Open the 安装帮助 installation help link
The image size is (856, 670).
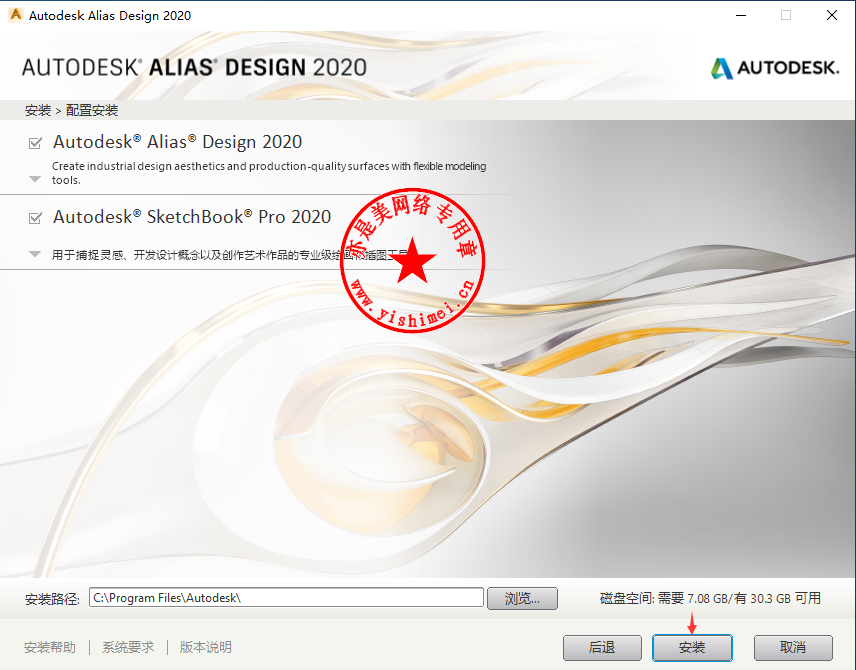tap(50, 647)
